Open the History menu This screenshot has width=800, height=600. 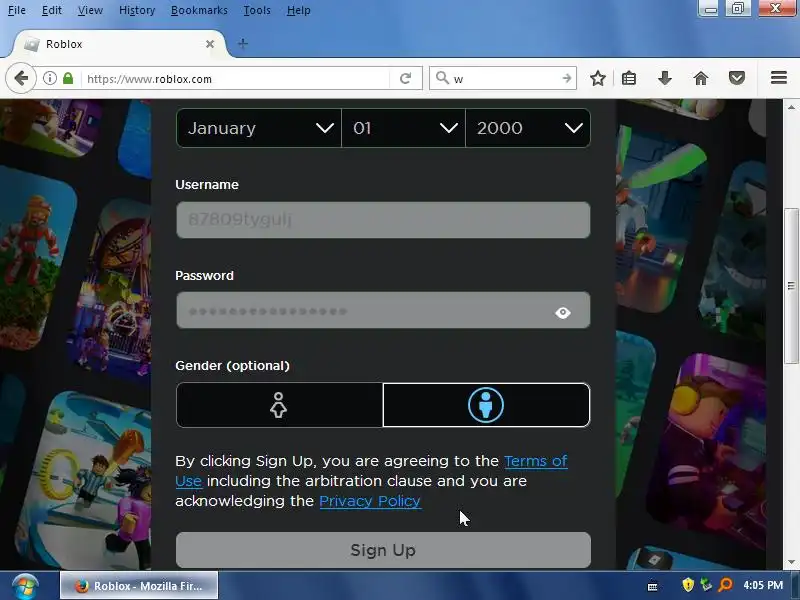(x=137, y=10)
